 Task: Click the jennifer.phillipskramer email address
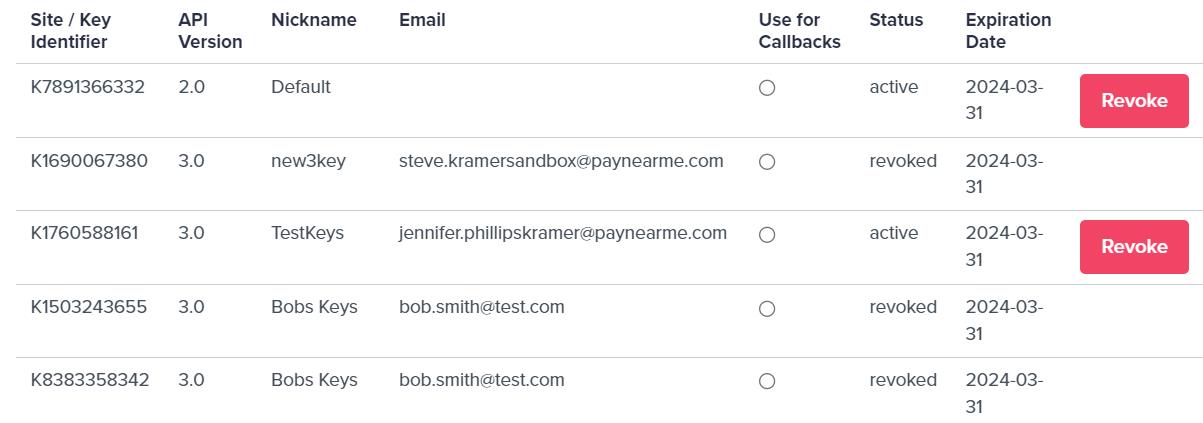(562, 233)
